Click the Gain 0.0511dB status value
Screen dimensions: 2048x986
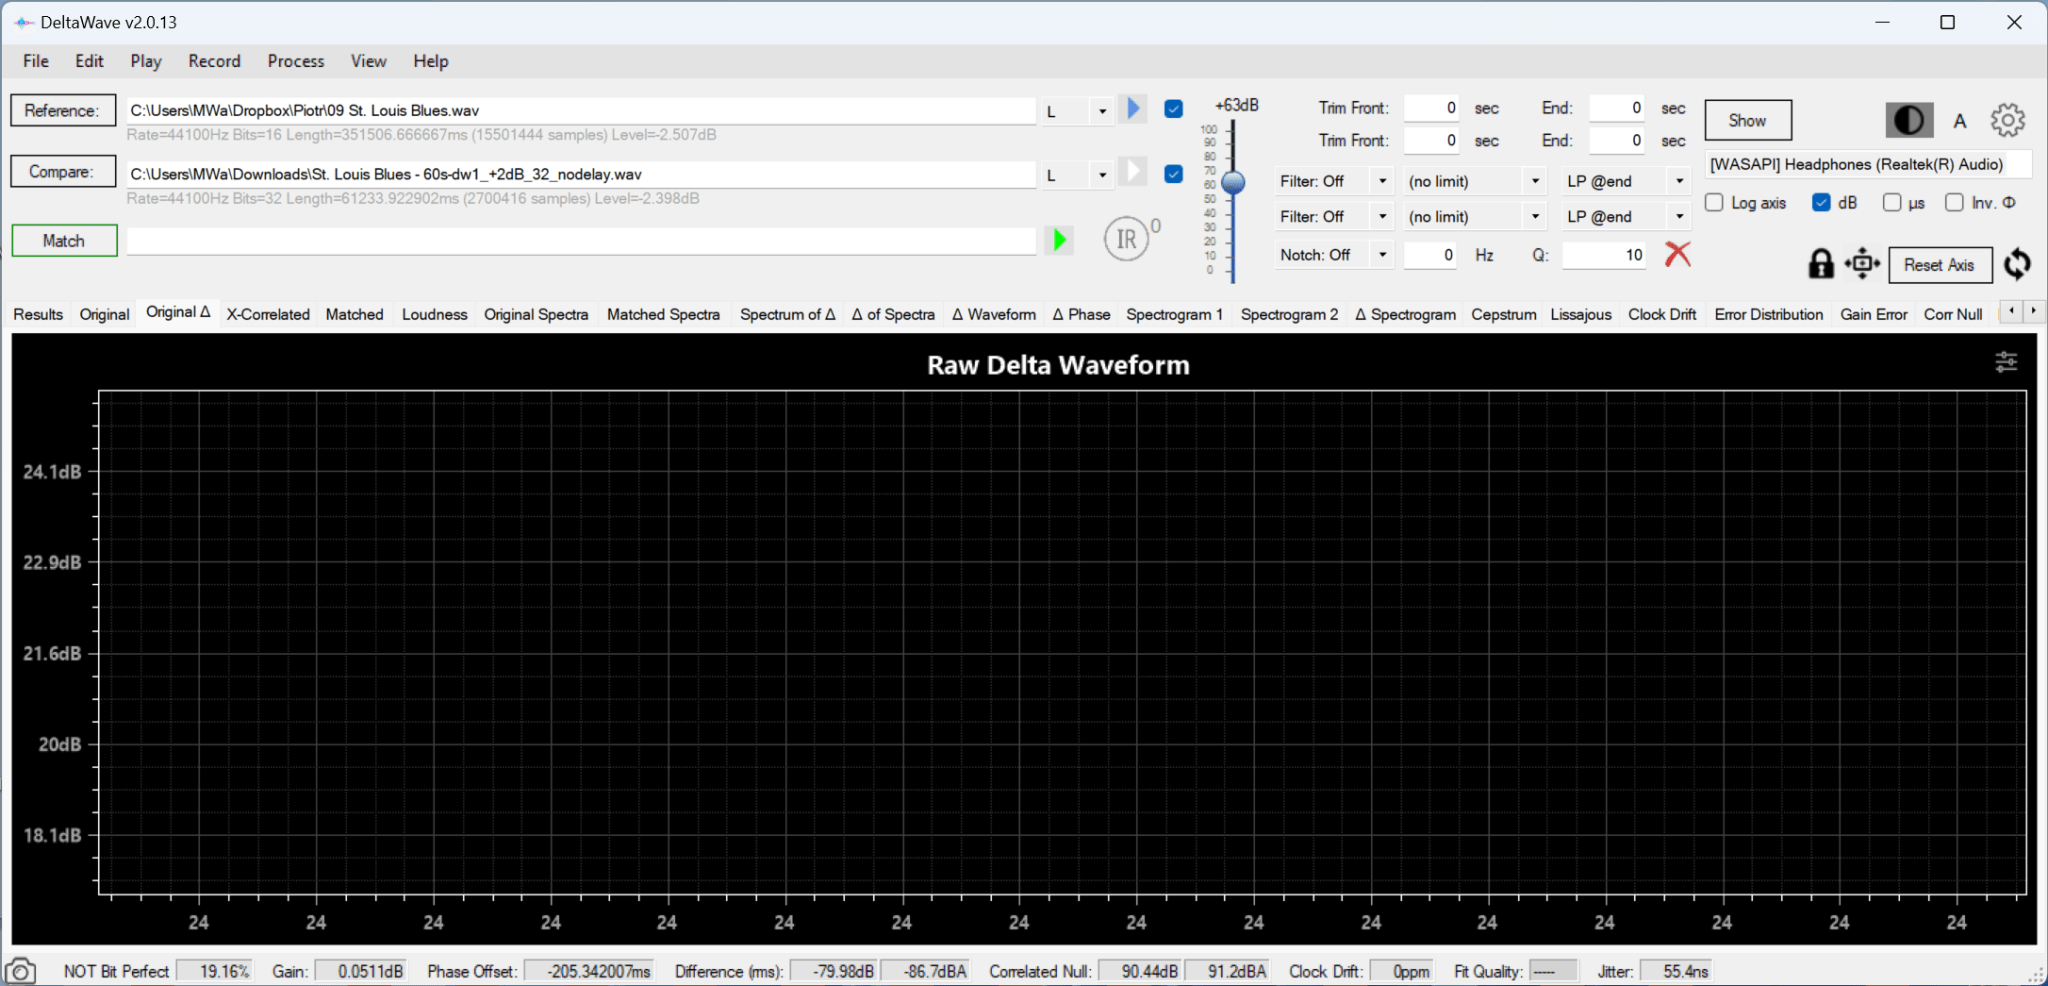point(361,971)
